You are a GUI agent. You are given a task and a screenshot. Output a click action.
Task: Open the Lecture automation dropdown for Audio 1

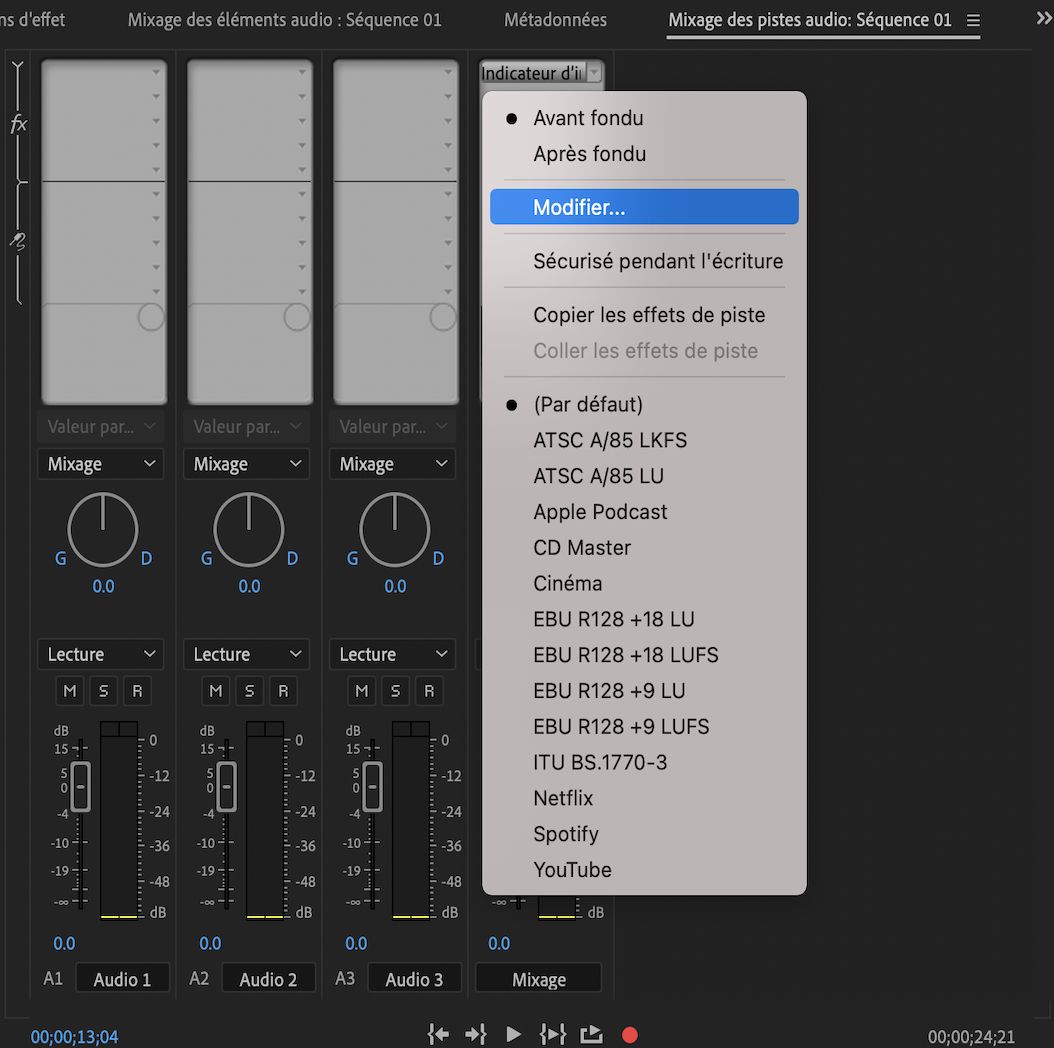[x=100, y=654]
